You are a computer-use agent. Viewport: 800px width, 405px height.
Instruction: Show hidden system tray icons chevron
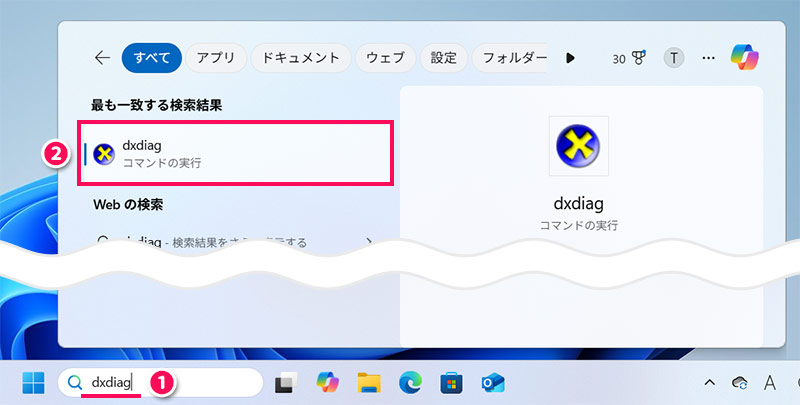coord(710,383)
